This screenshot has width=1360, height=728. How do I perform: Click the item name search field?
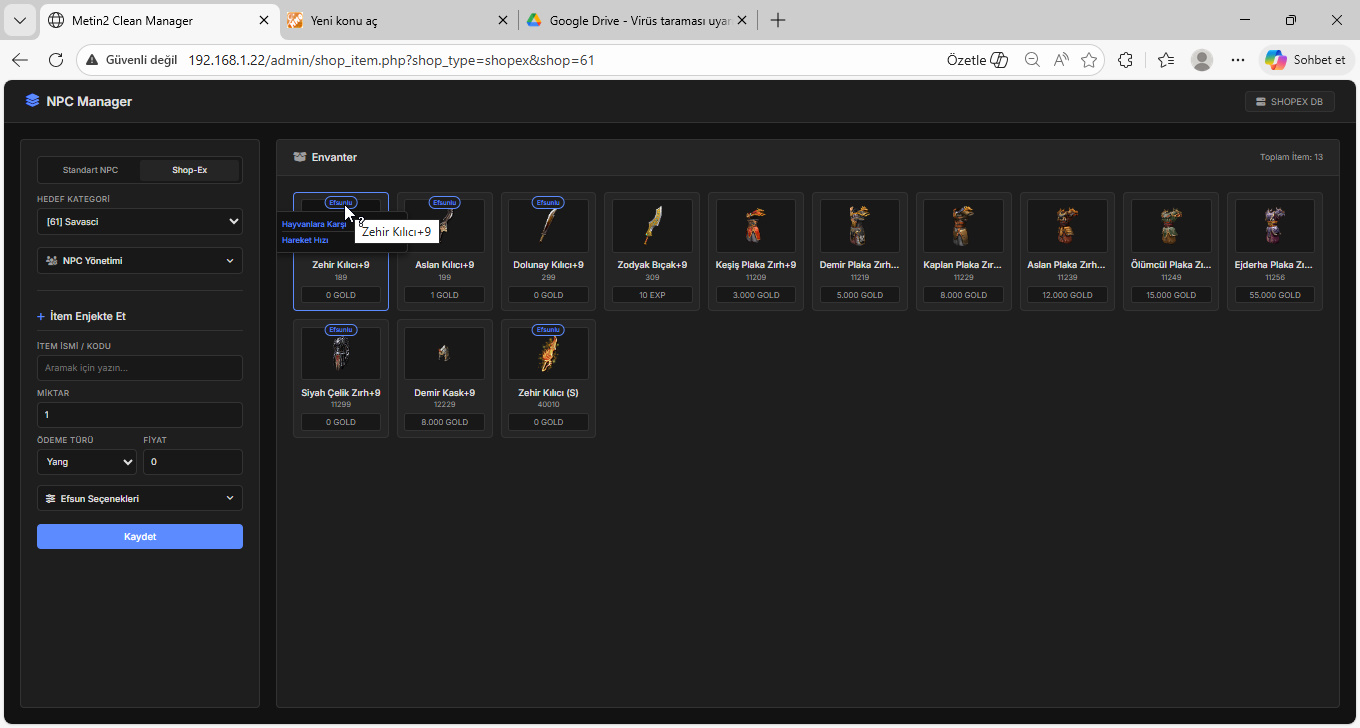point(140,368)
